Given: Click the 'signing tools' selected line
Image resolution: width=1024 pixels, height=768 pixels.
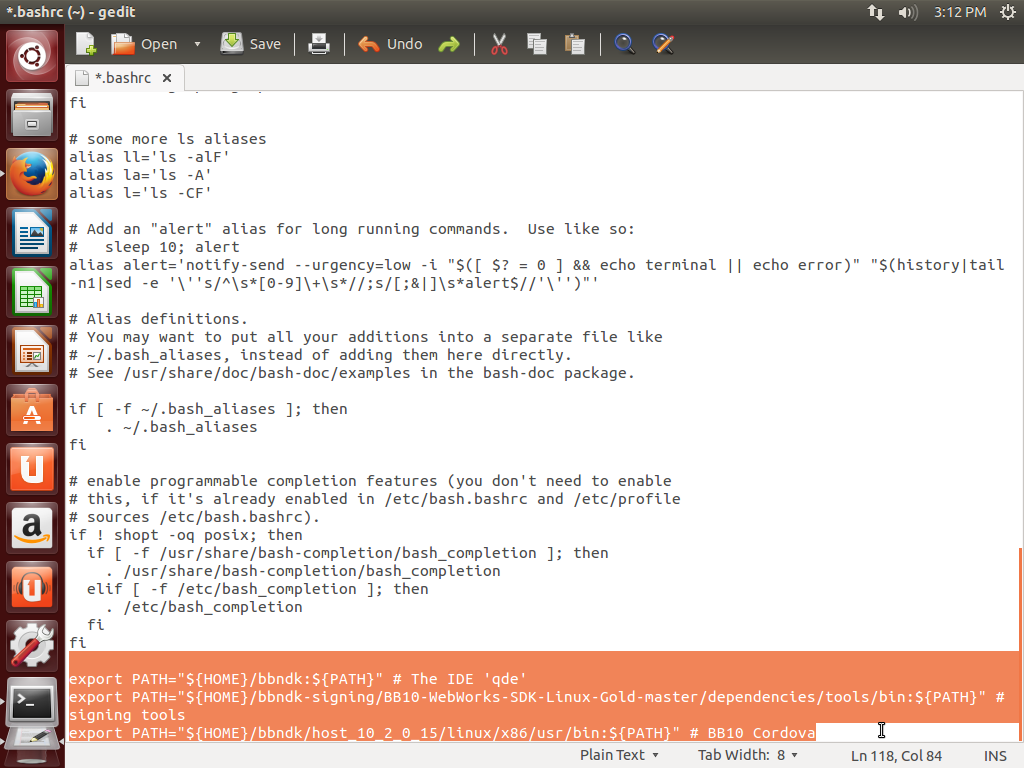Looking at the screenshot, I should click(x=127, y=715).
